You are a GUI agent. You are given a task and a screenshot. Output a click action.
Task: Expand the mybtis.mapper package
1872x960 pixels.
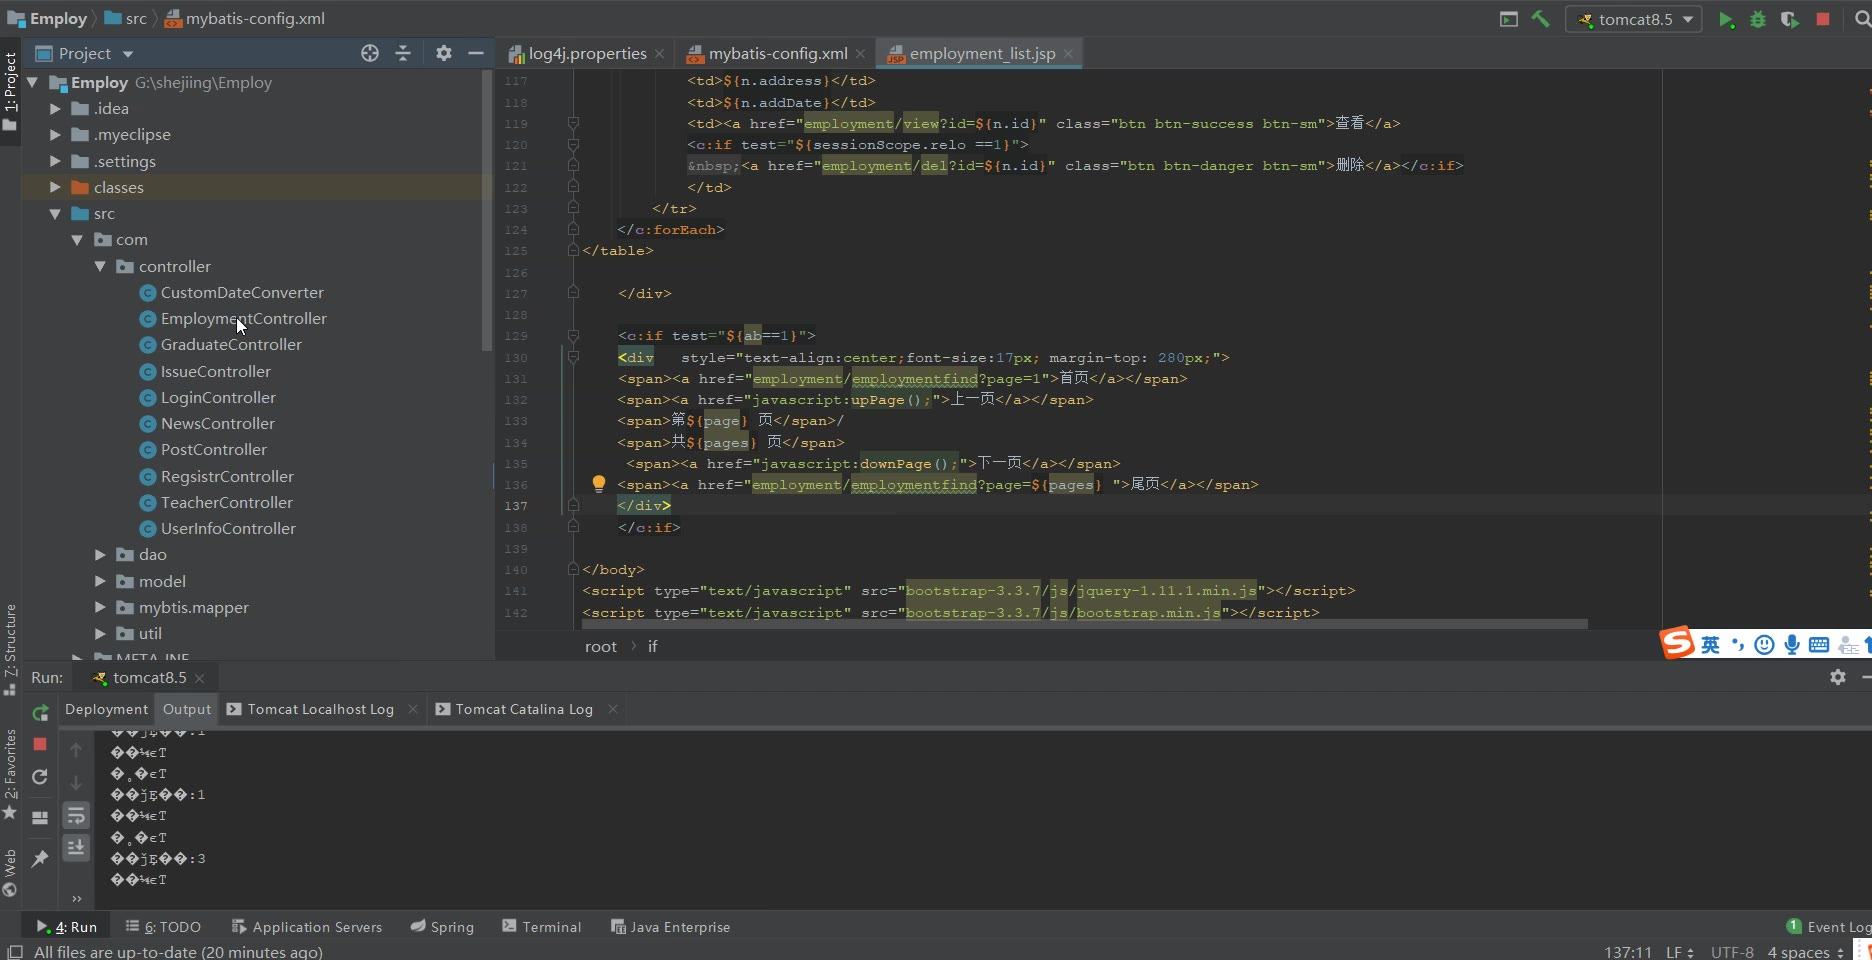pyautogui.click(x=100, y=607)
